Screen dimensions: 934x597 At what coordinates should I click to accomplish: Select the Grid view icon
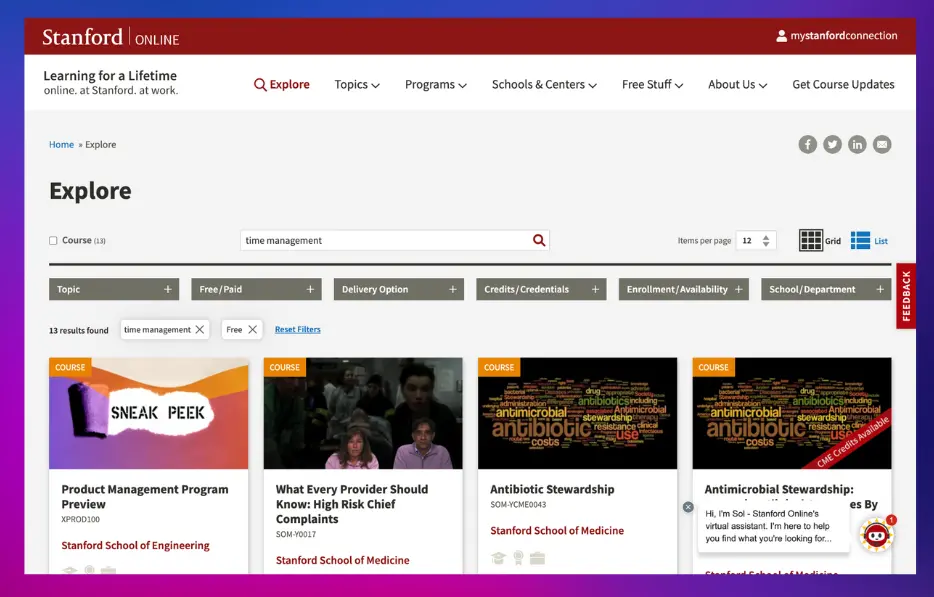point(811,240)
